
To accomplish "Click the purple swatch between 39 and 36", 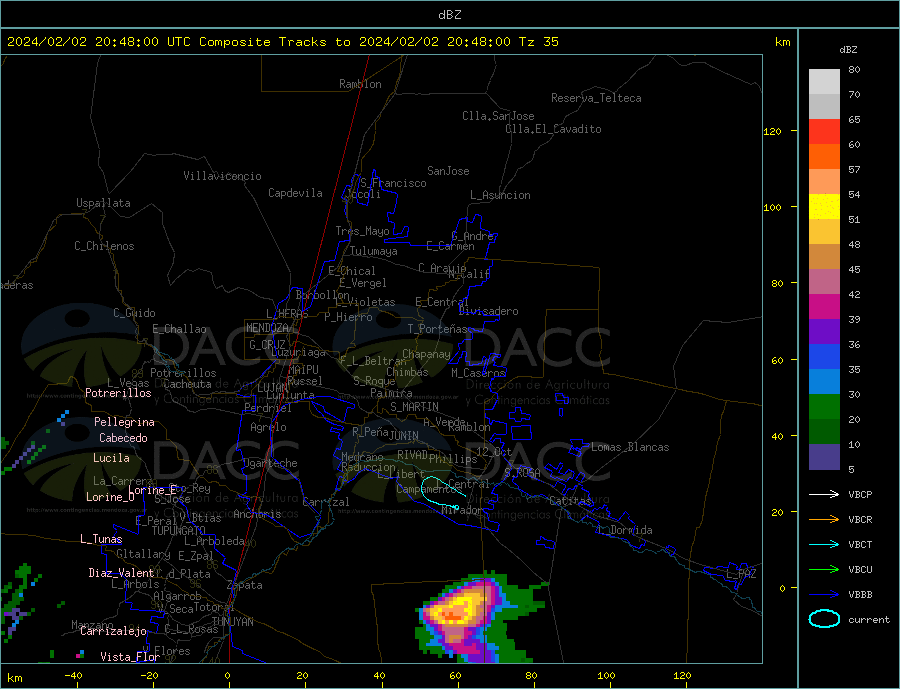I will 824,332.
